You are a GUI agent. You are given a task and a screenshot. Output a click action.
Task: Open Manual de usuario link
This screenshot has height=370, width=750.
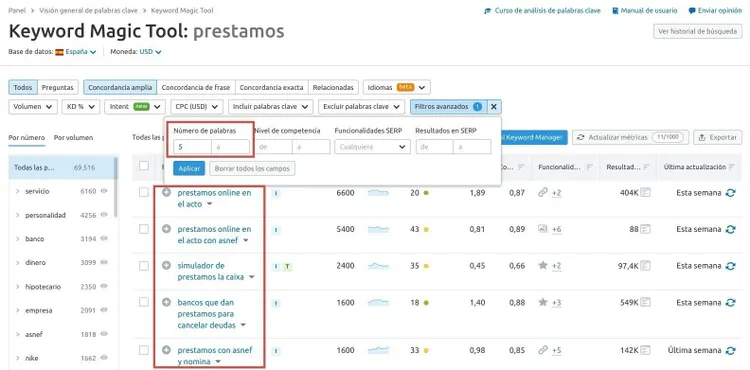(x=645, y=11)
